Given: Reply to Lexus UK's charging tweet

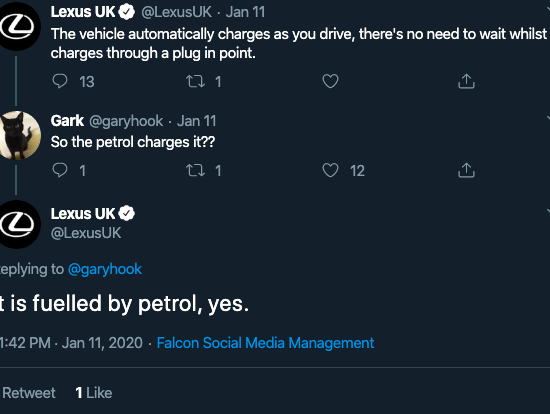Looking at the screenshot, I should pos(60,81).
